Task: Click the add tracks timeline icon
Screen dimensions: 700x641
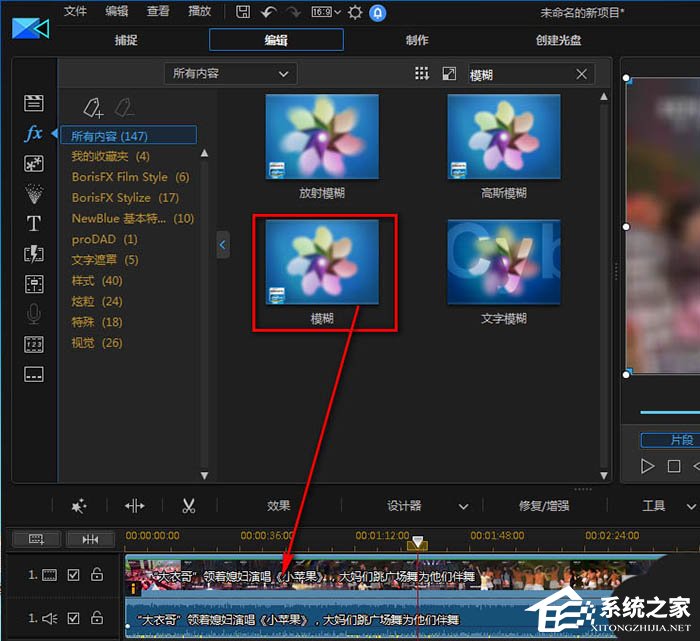Action: (x=36, y=539)
